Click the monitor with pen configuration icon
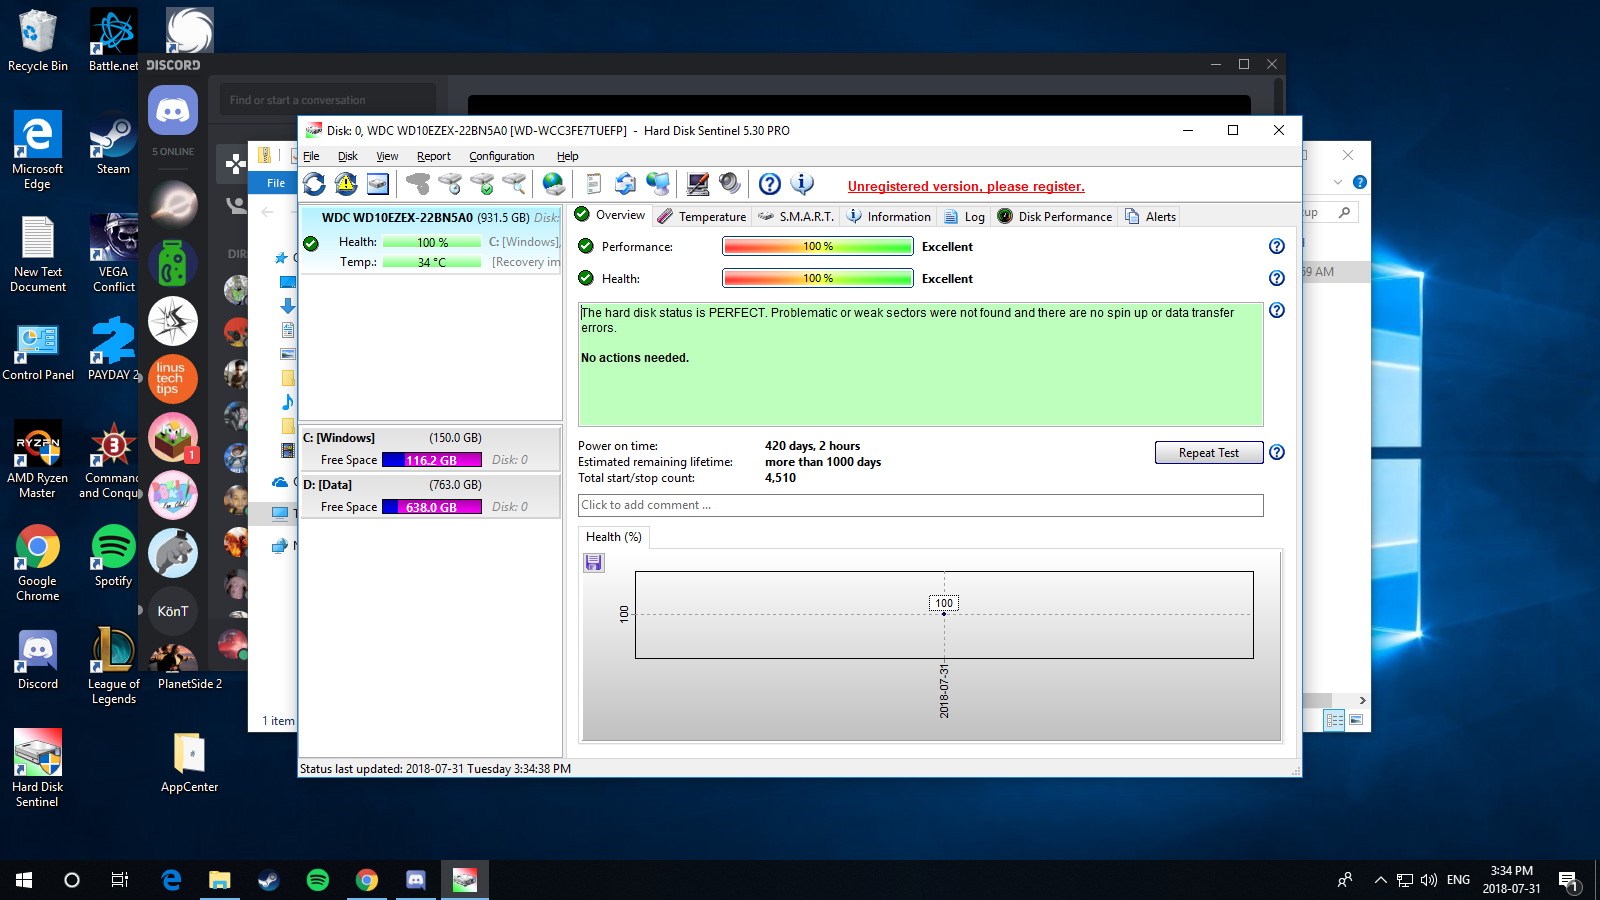The width and height of the screenshot is (1600, 900). [698, 184]
